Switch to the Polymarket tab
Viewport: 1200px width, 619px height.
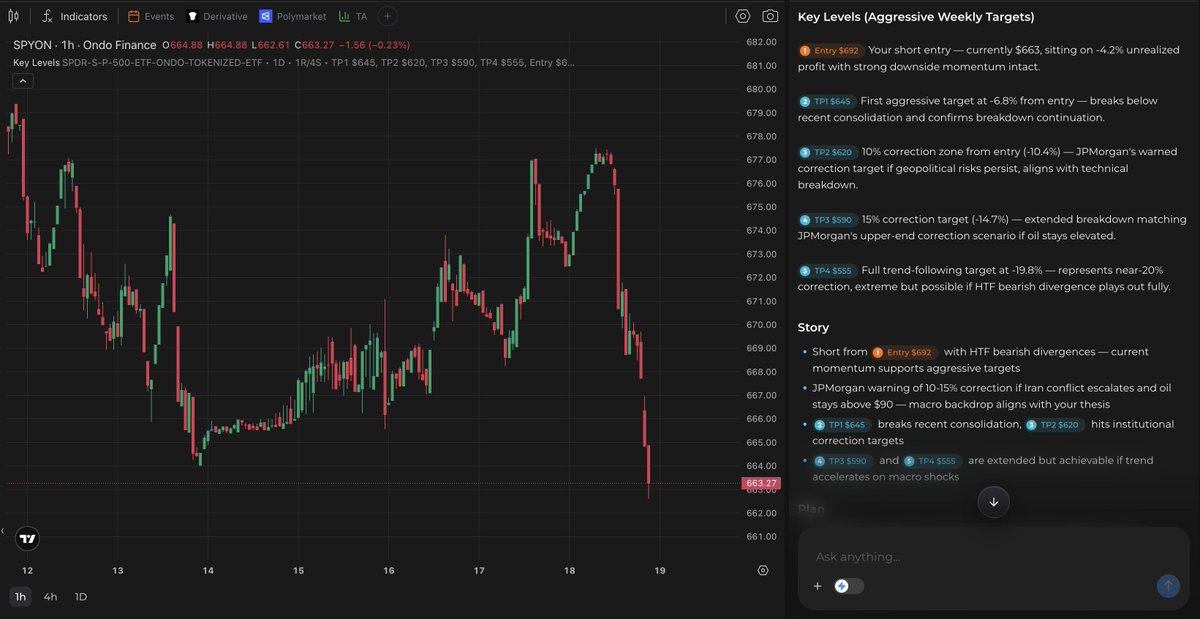tap(293, 16)
